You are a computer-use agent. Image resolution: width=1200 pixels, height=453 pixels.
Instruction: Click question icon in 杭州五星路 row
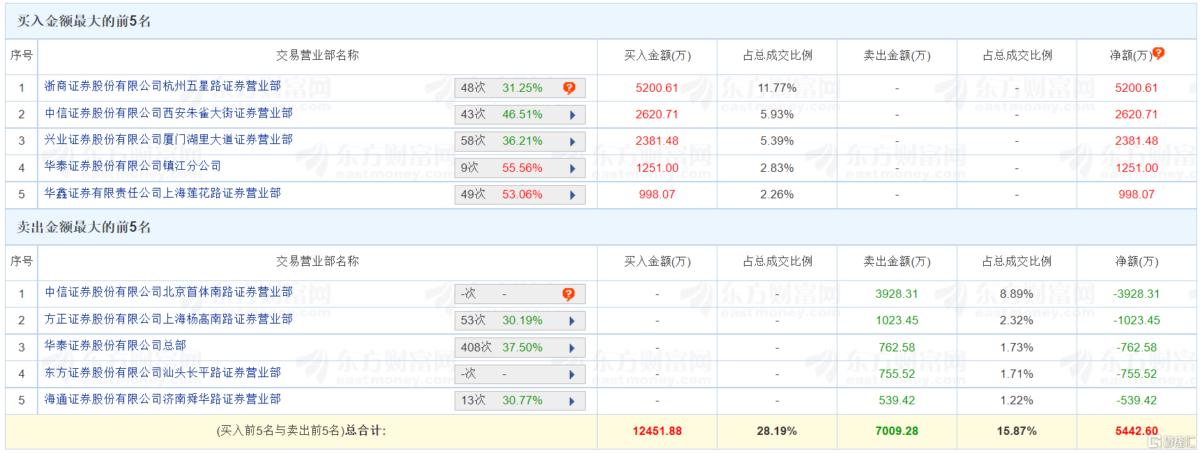568,88
